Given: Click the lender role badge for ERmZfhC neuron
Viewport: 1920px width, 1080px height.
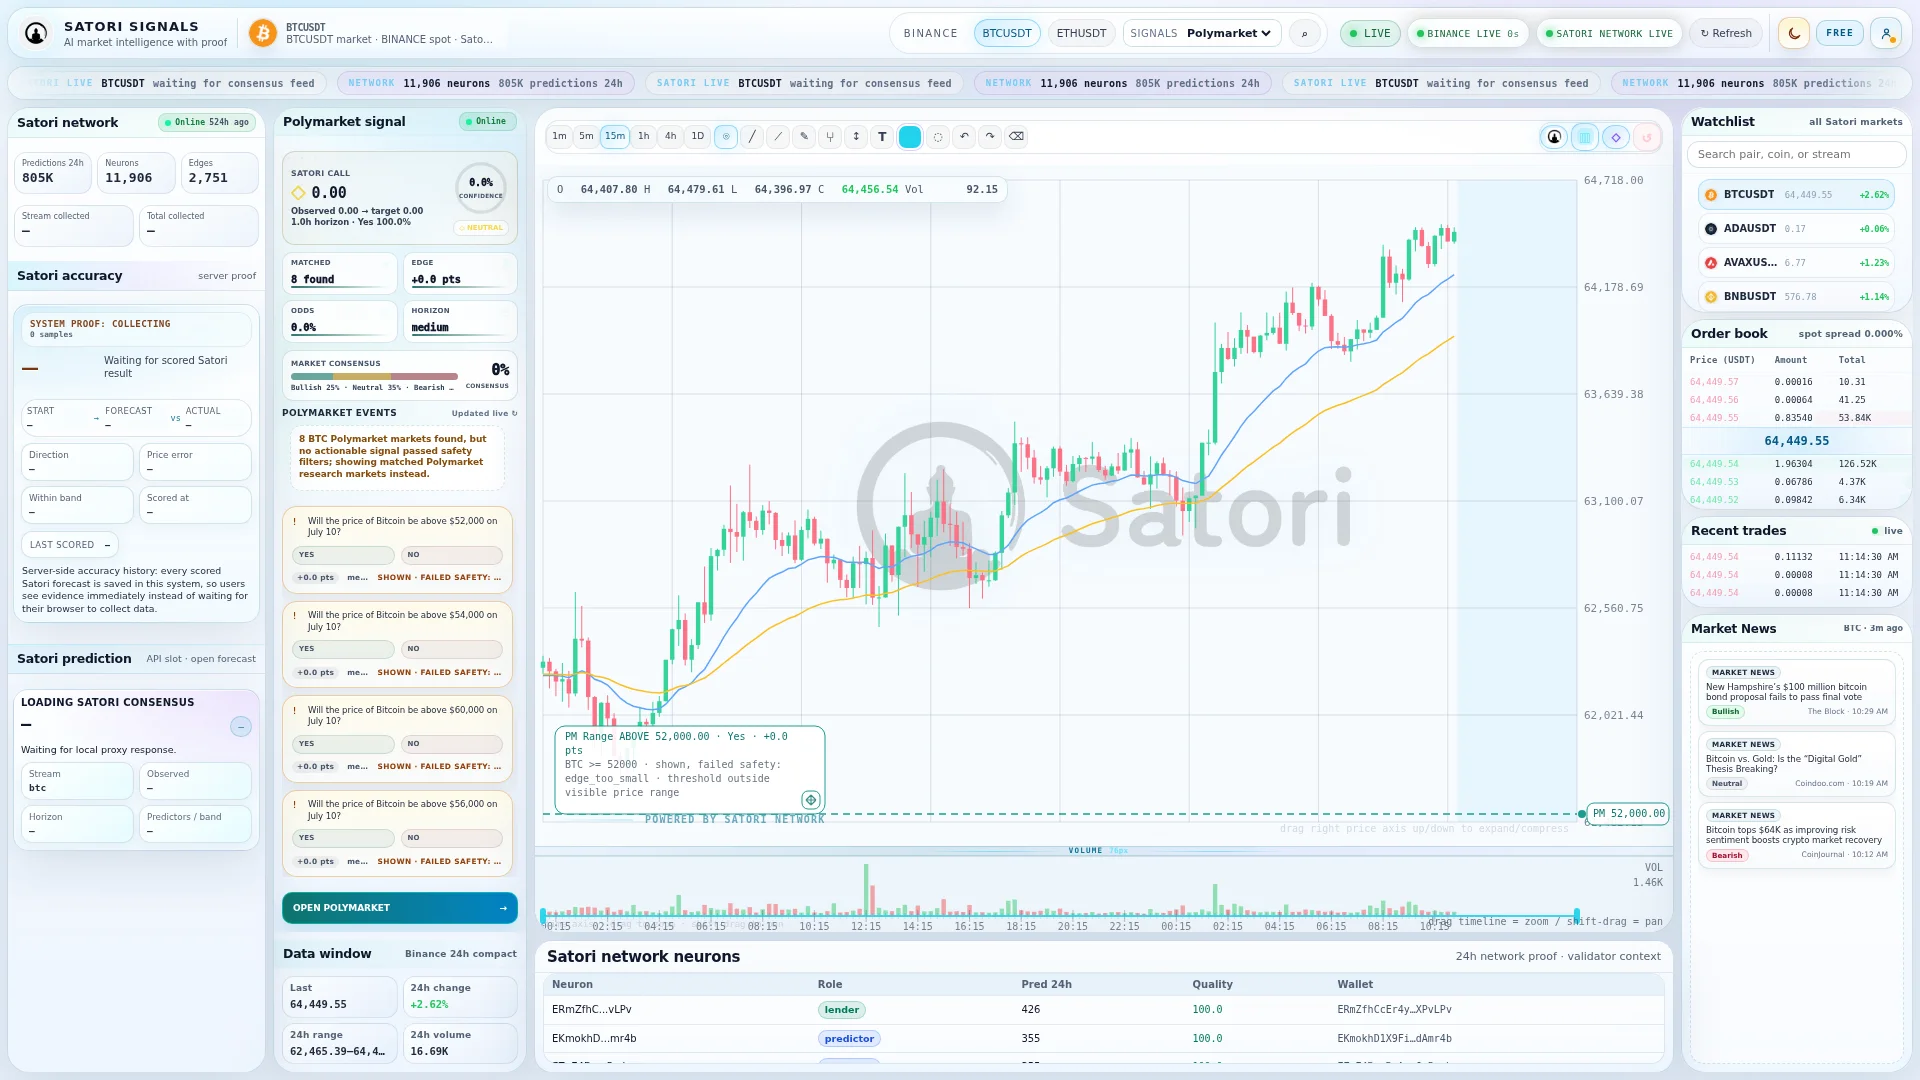Looking at the screenshot, I should (842, 1010).
